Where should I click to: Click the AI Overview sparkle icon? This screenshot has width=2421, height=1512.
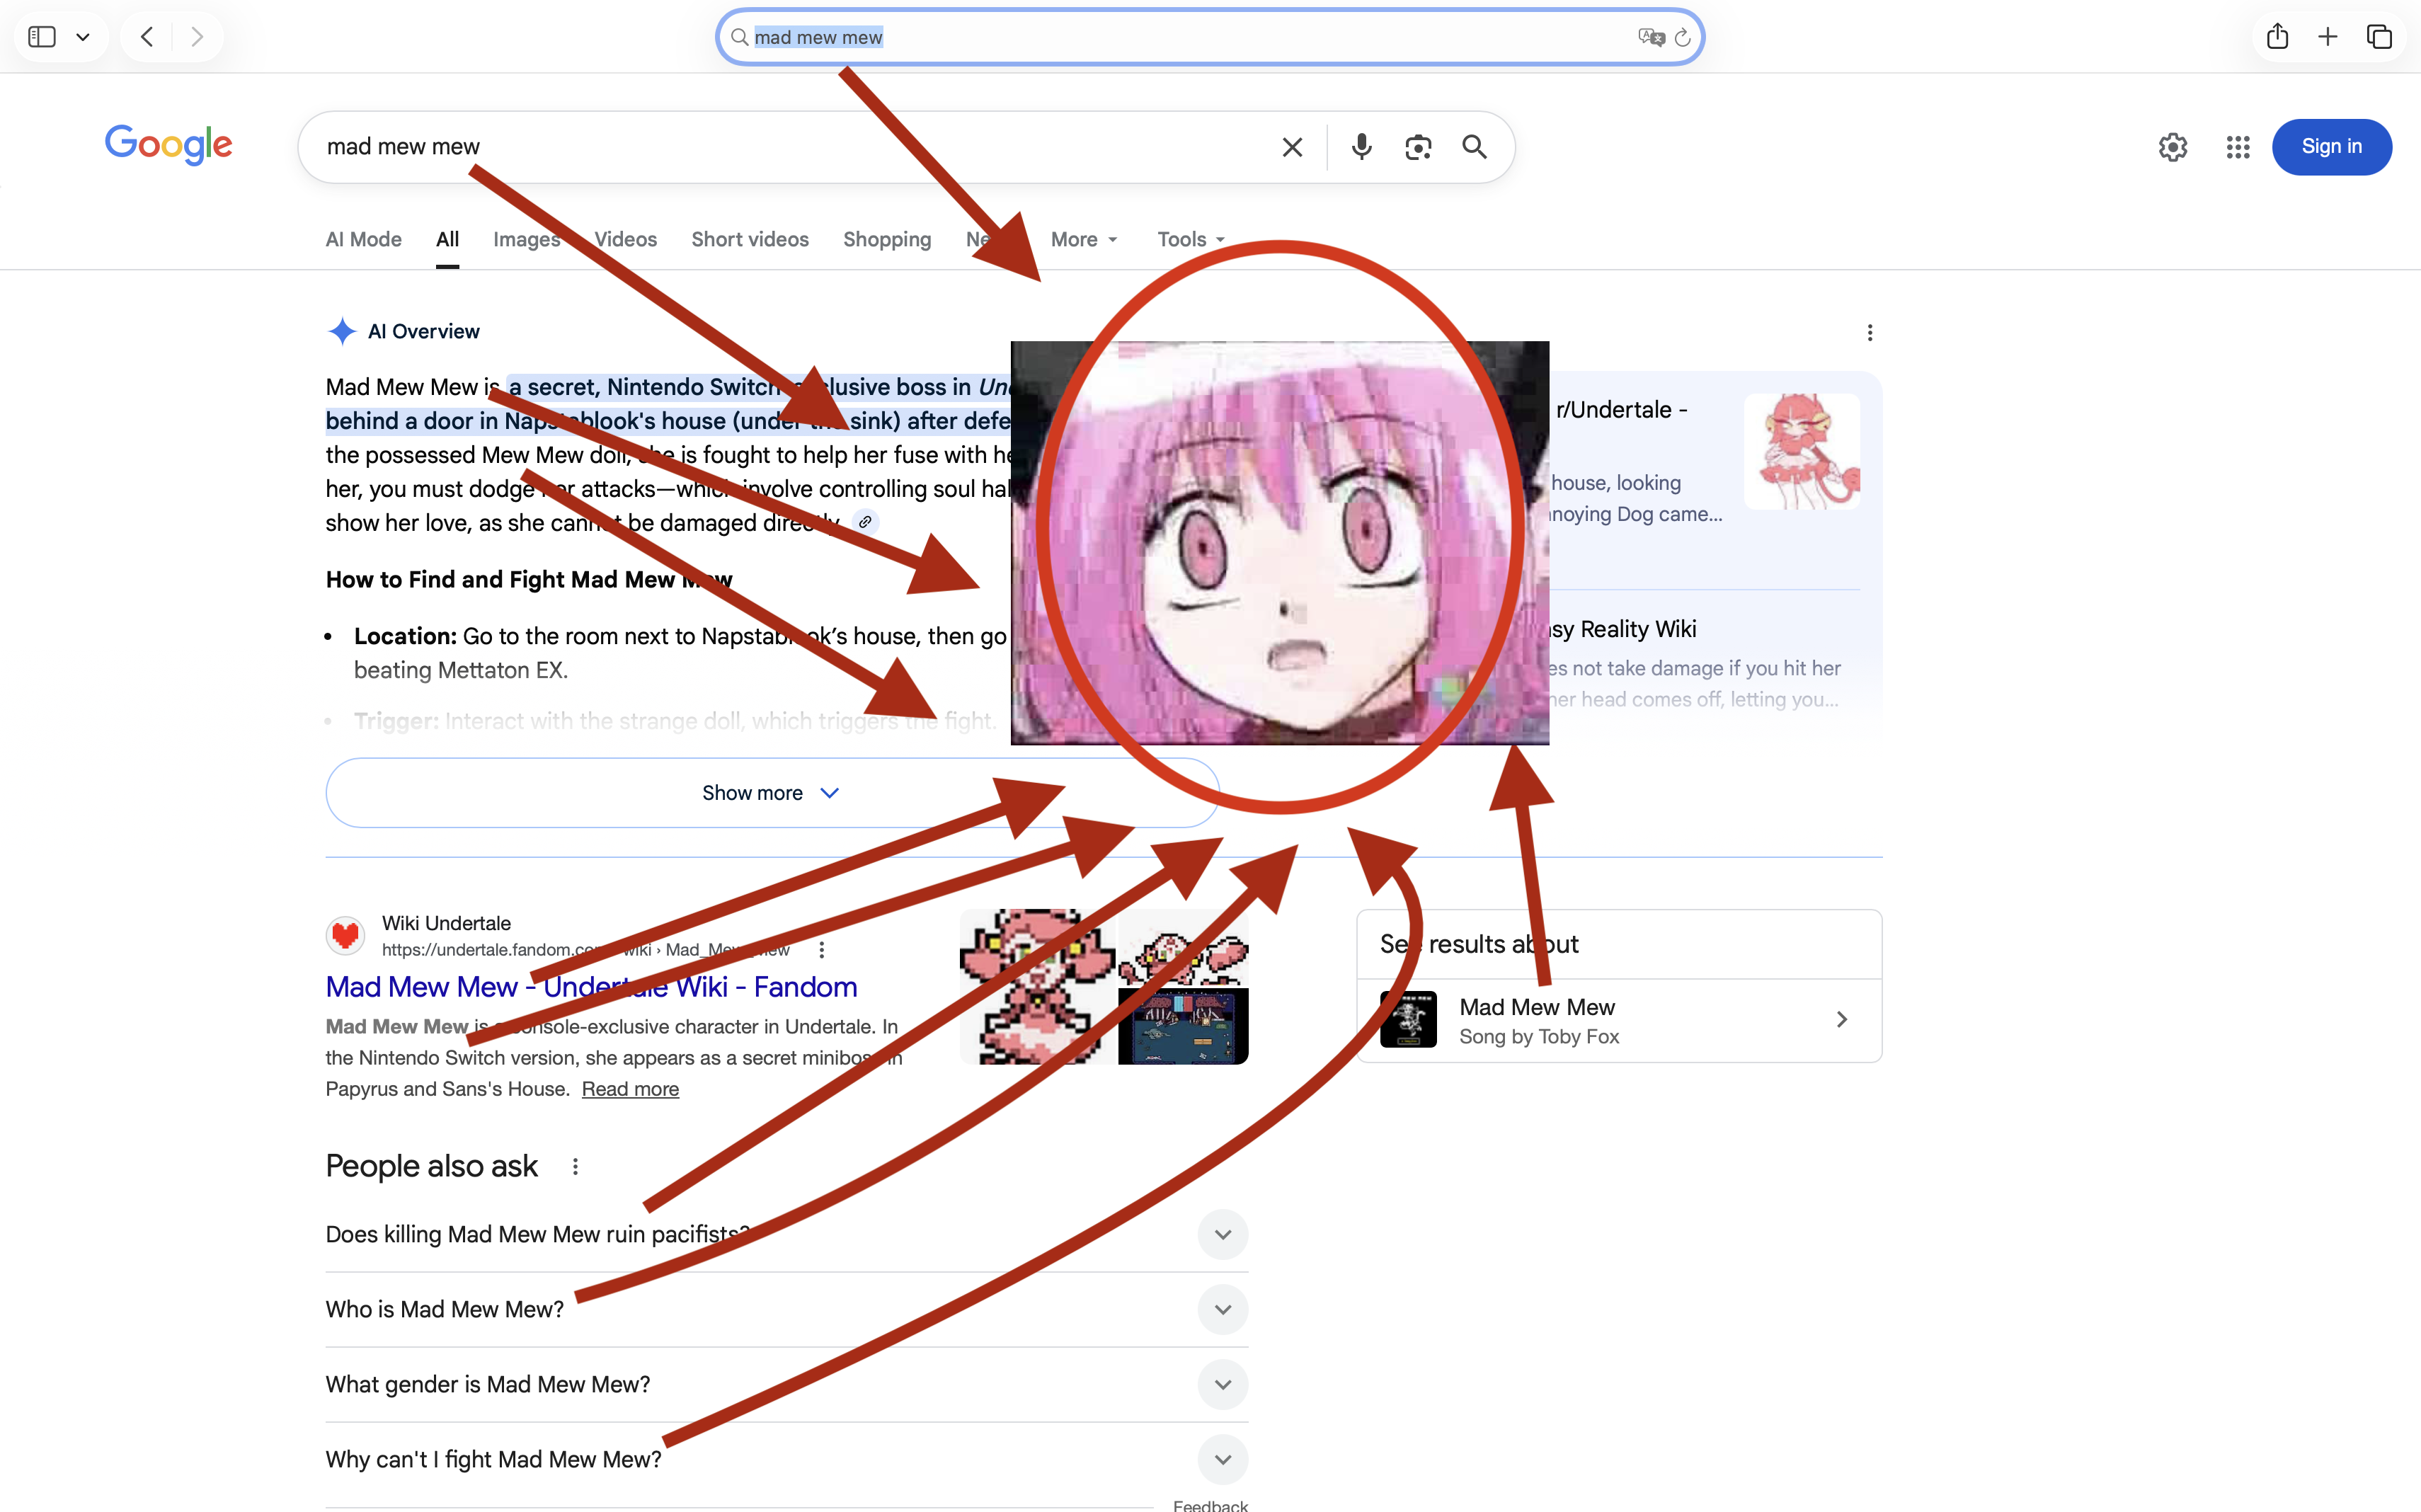[x=342, y=331]
